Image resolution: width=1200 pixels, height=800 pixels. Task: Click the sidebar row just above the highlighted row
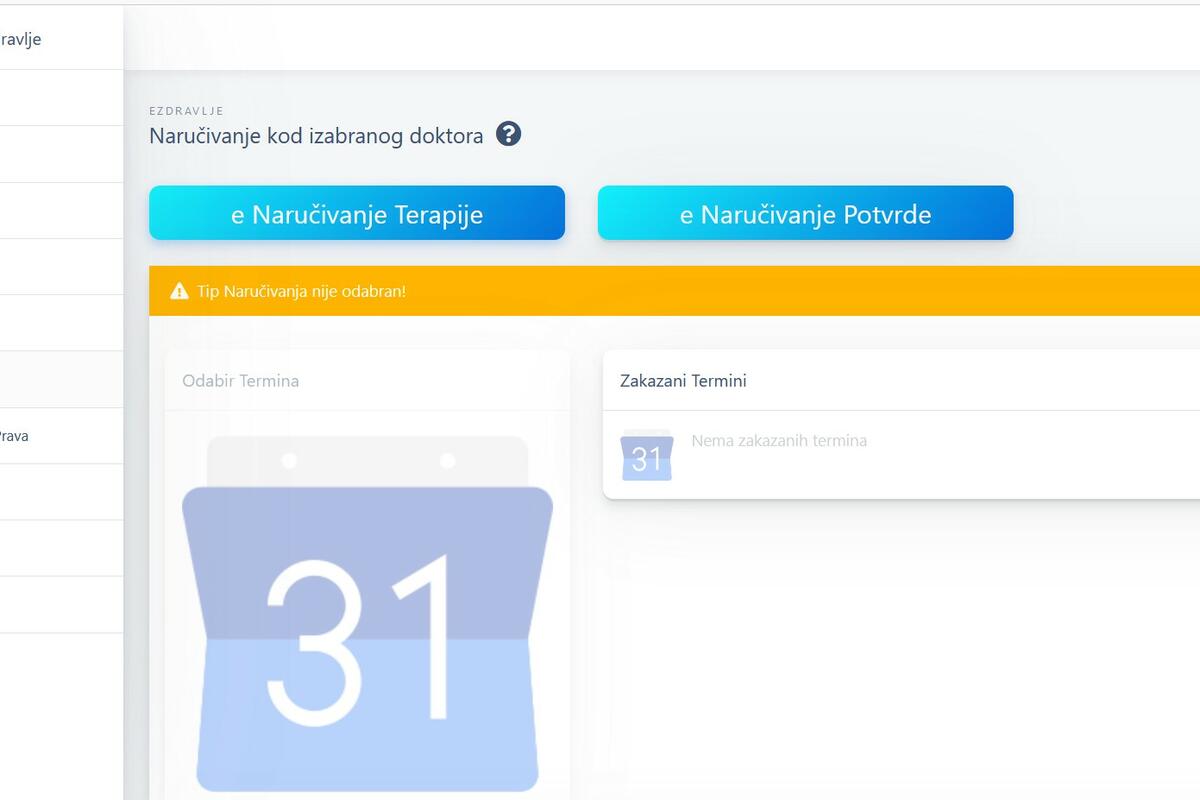click(x=60, y=323)
